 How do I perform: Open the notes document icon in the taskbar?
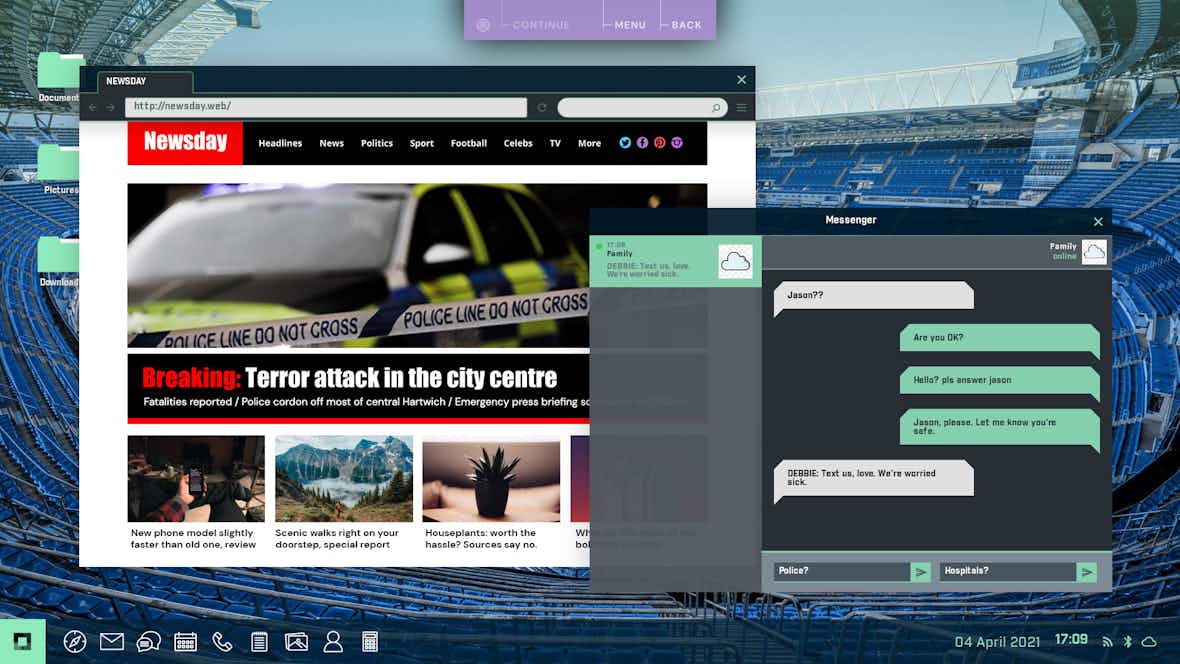(x=259, y=641)
